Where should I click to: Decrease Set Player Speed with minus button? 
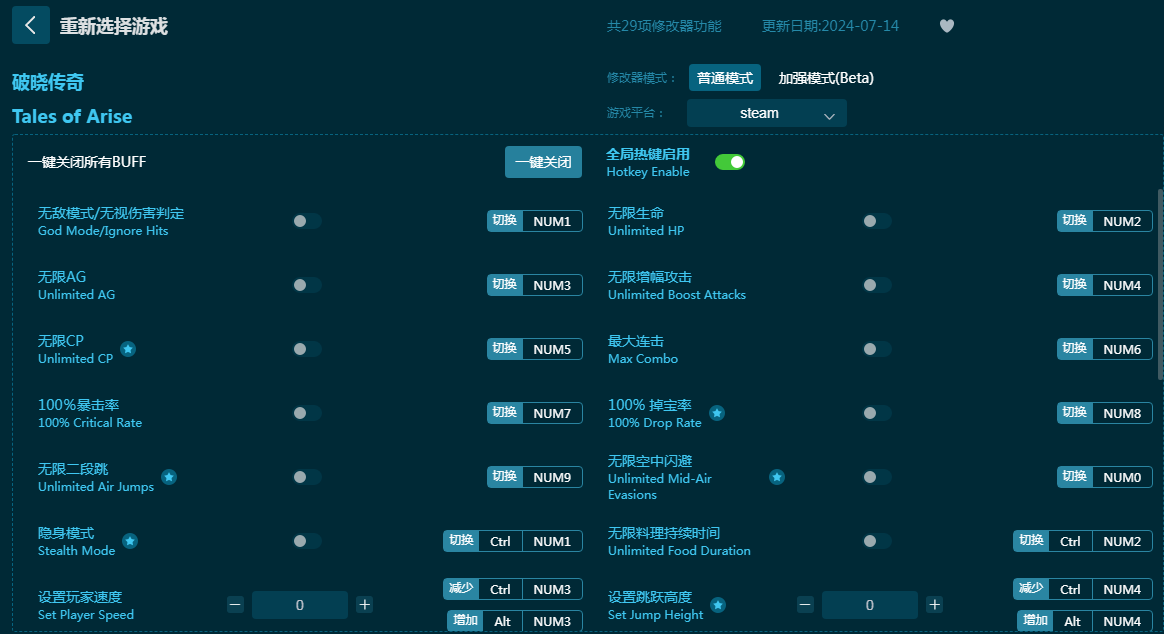coord(235,604)
